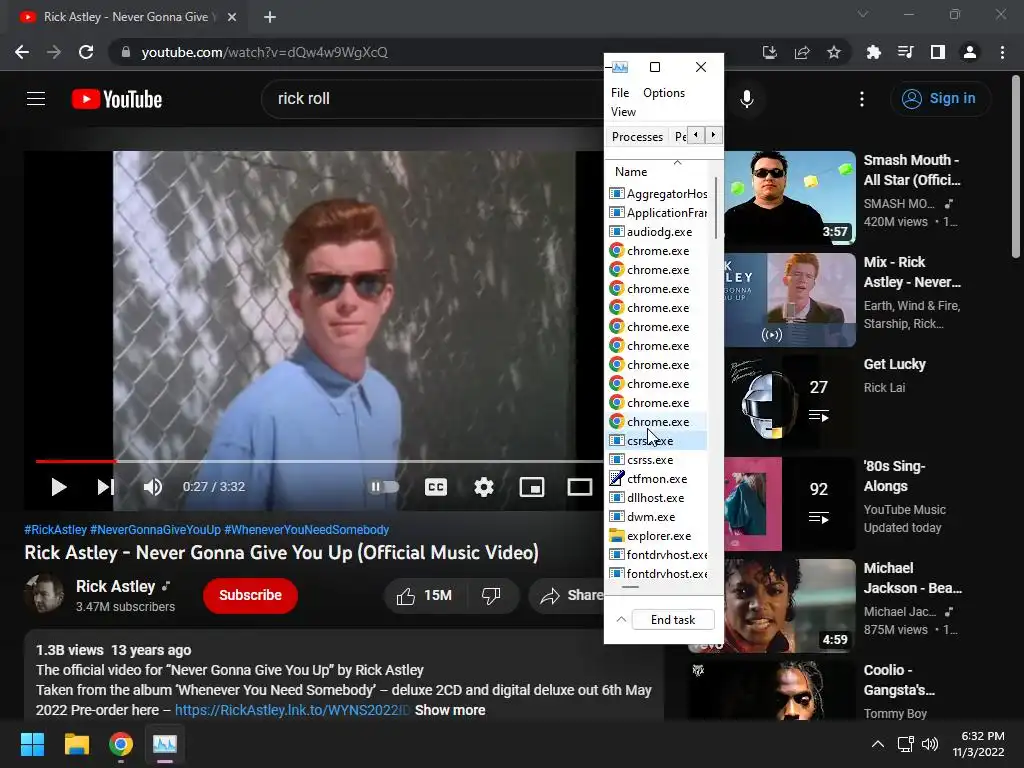Image resolution: width=1024 pixels, height=768 pixels.
Task: Click the video progress bar
Action: pyautogui.click(x=319, y=461)
